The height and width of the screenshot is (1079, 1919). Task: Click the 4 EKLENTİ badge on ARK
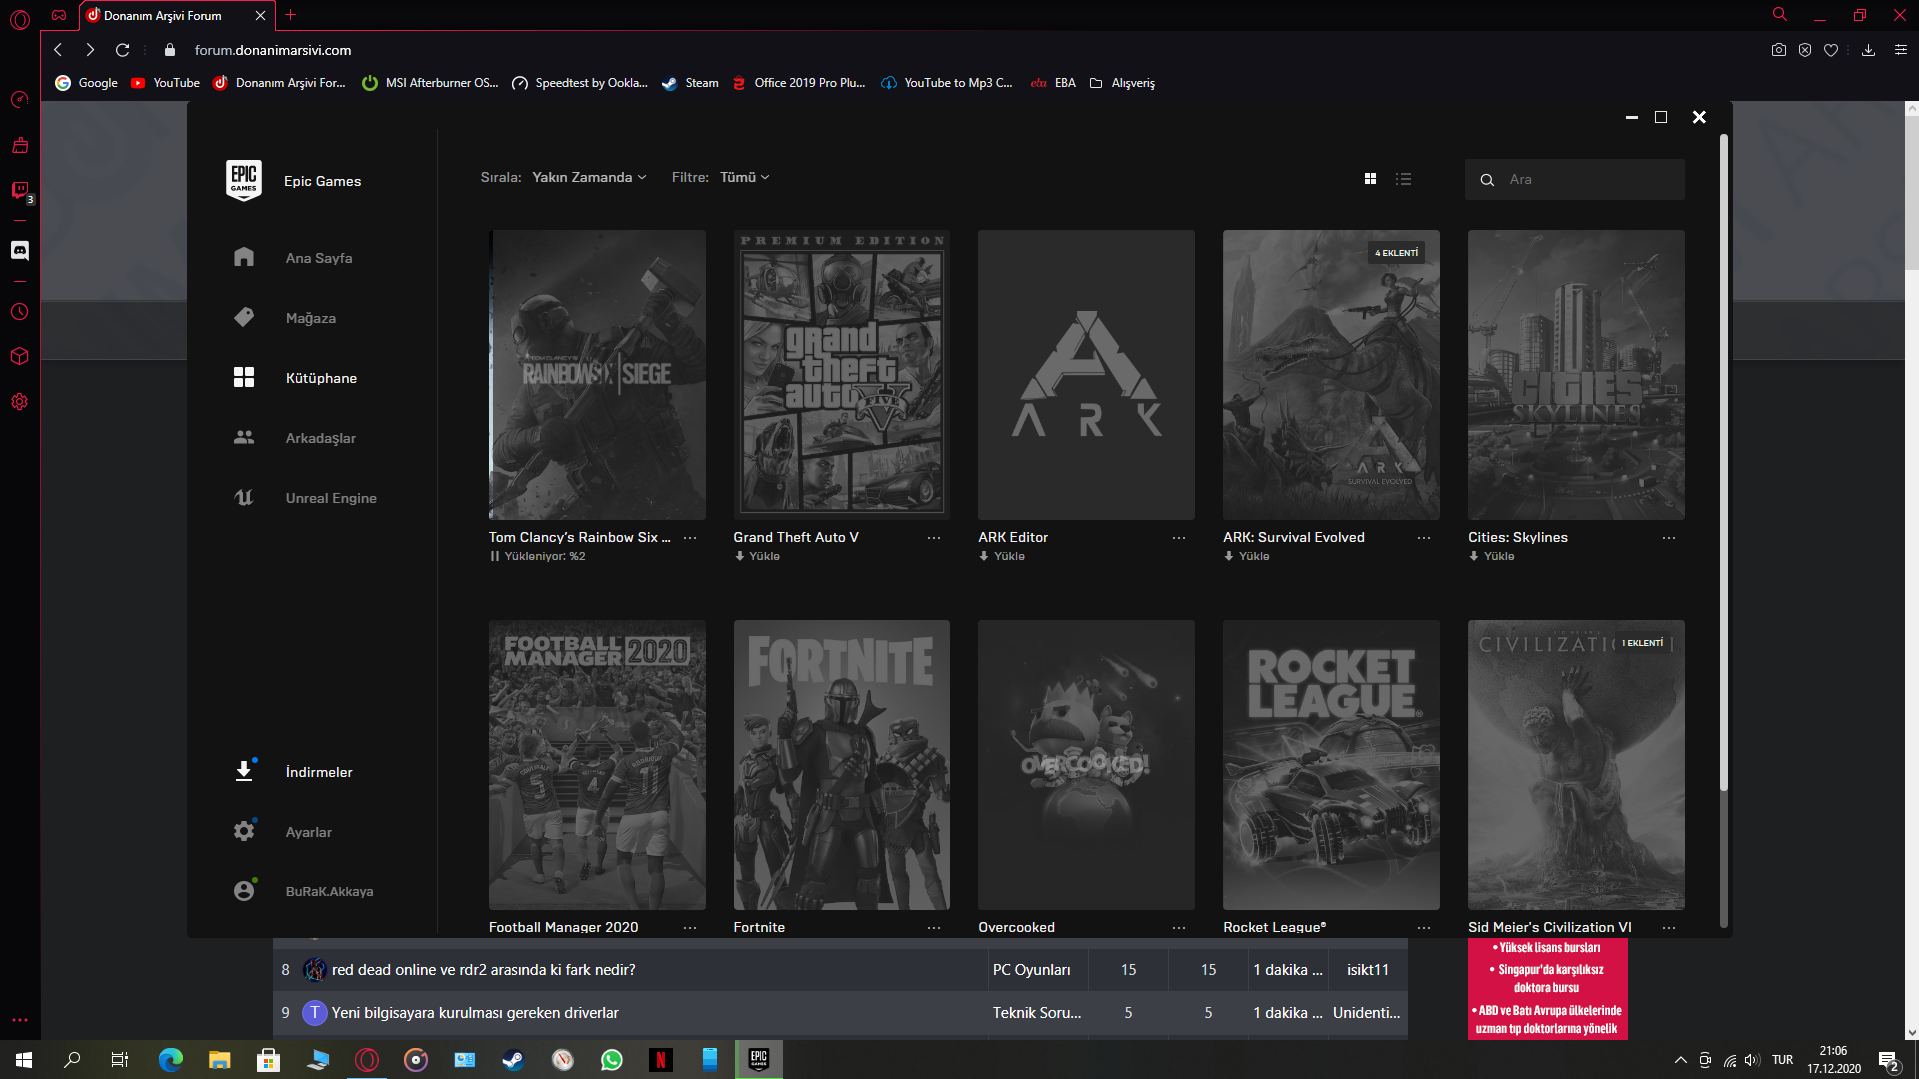pyautogui.click(x=1396, y=253)
